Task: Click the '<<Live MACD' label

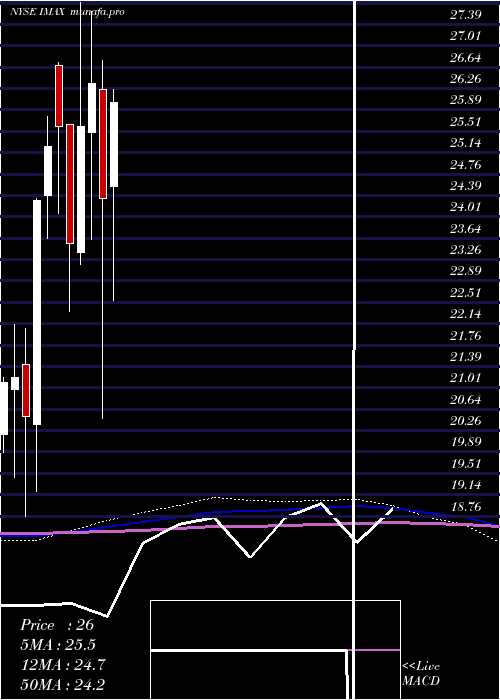Action: [421, 674]
